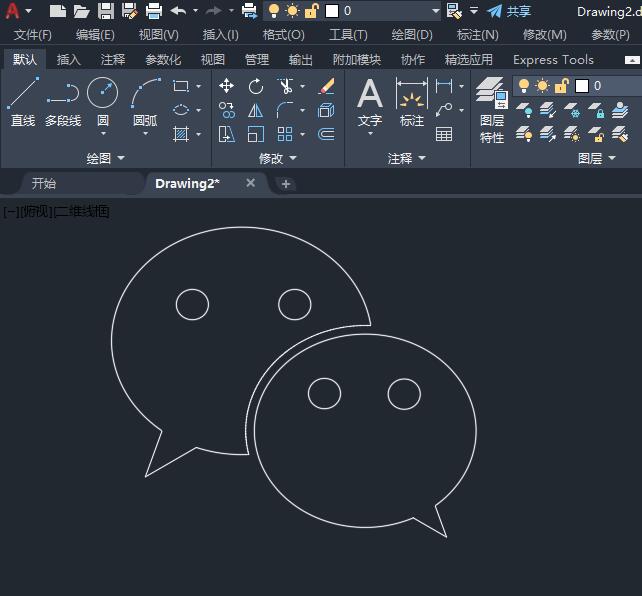Activate the Offset tool
The image size is (642, 596).
[x=326, y=134]
